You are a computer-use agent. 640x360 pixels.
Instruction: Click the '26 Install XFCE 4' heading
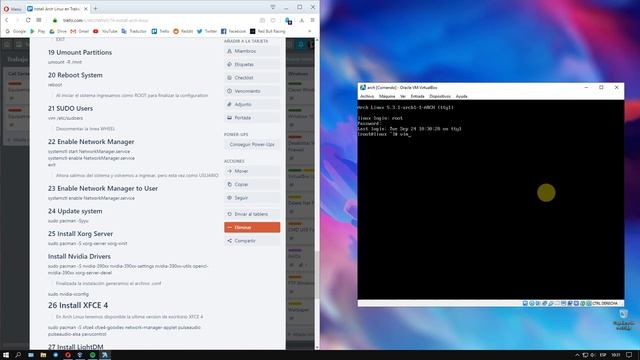click(78, 305)
